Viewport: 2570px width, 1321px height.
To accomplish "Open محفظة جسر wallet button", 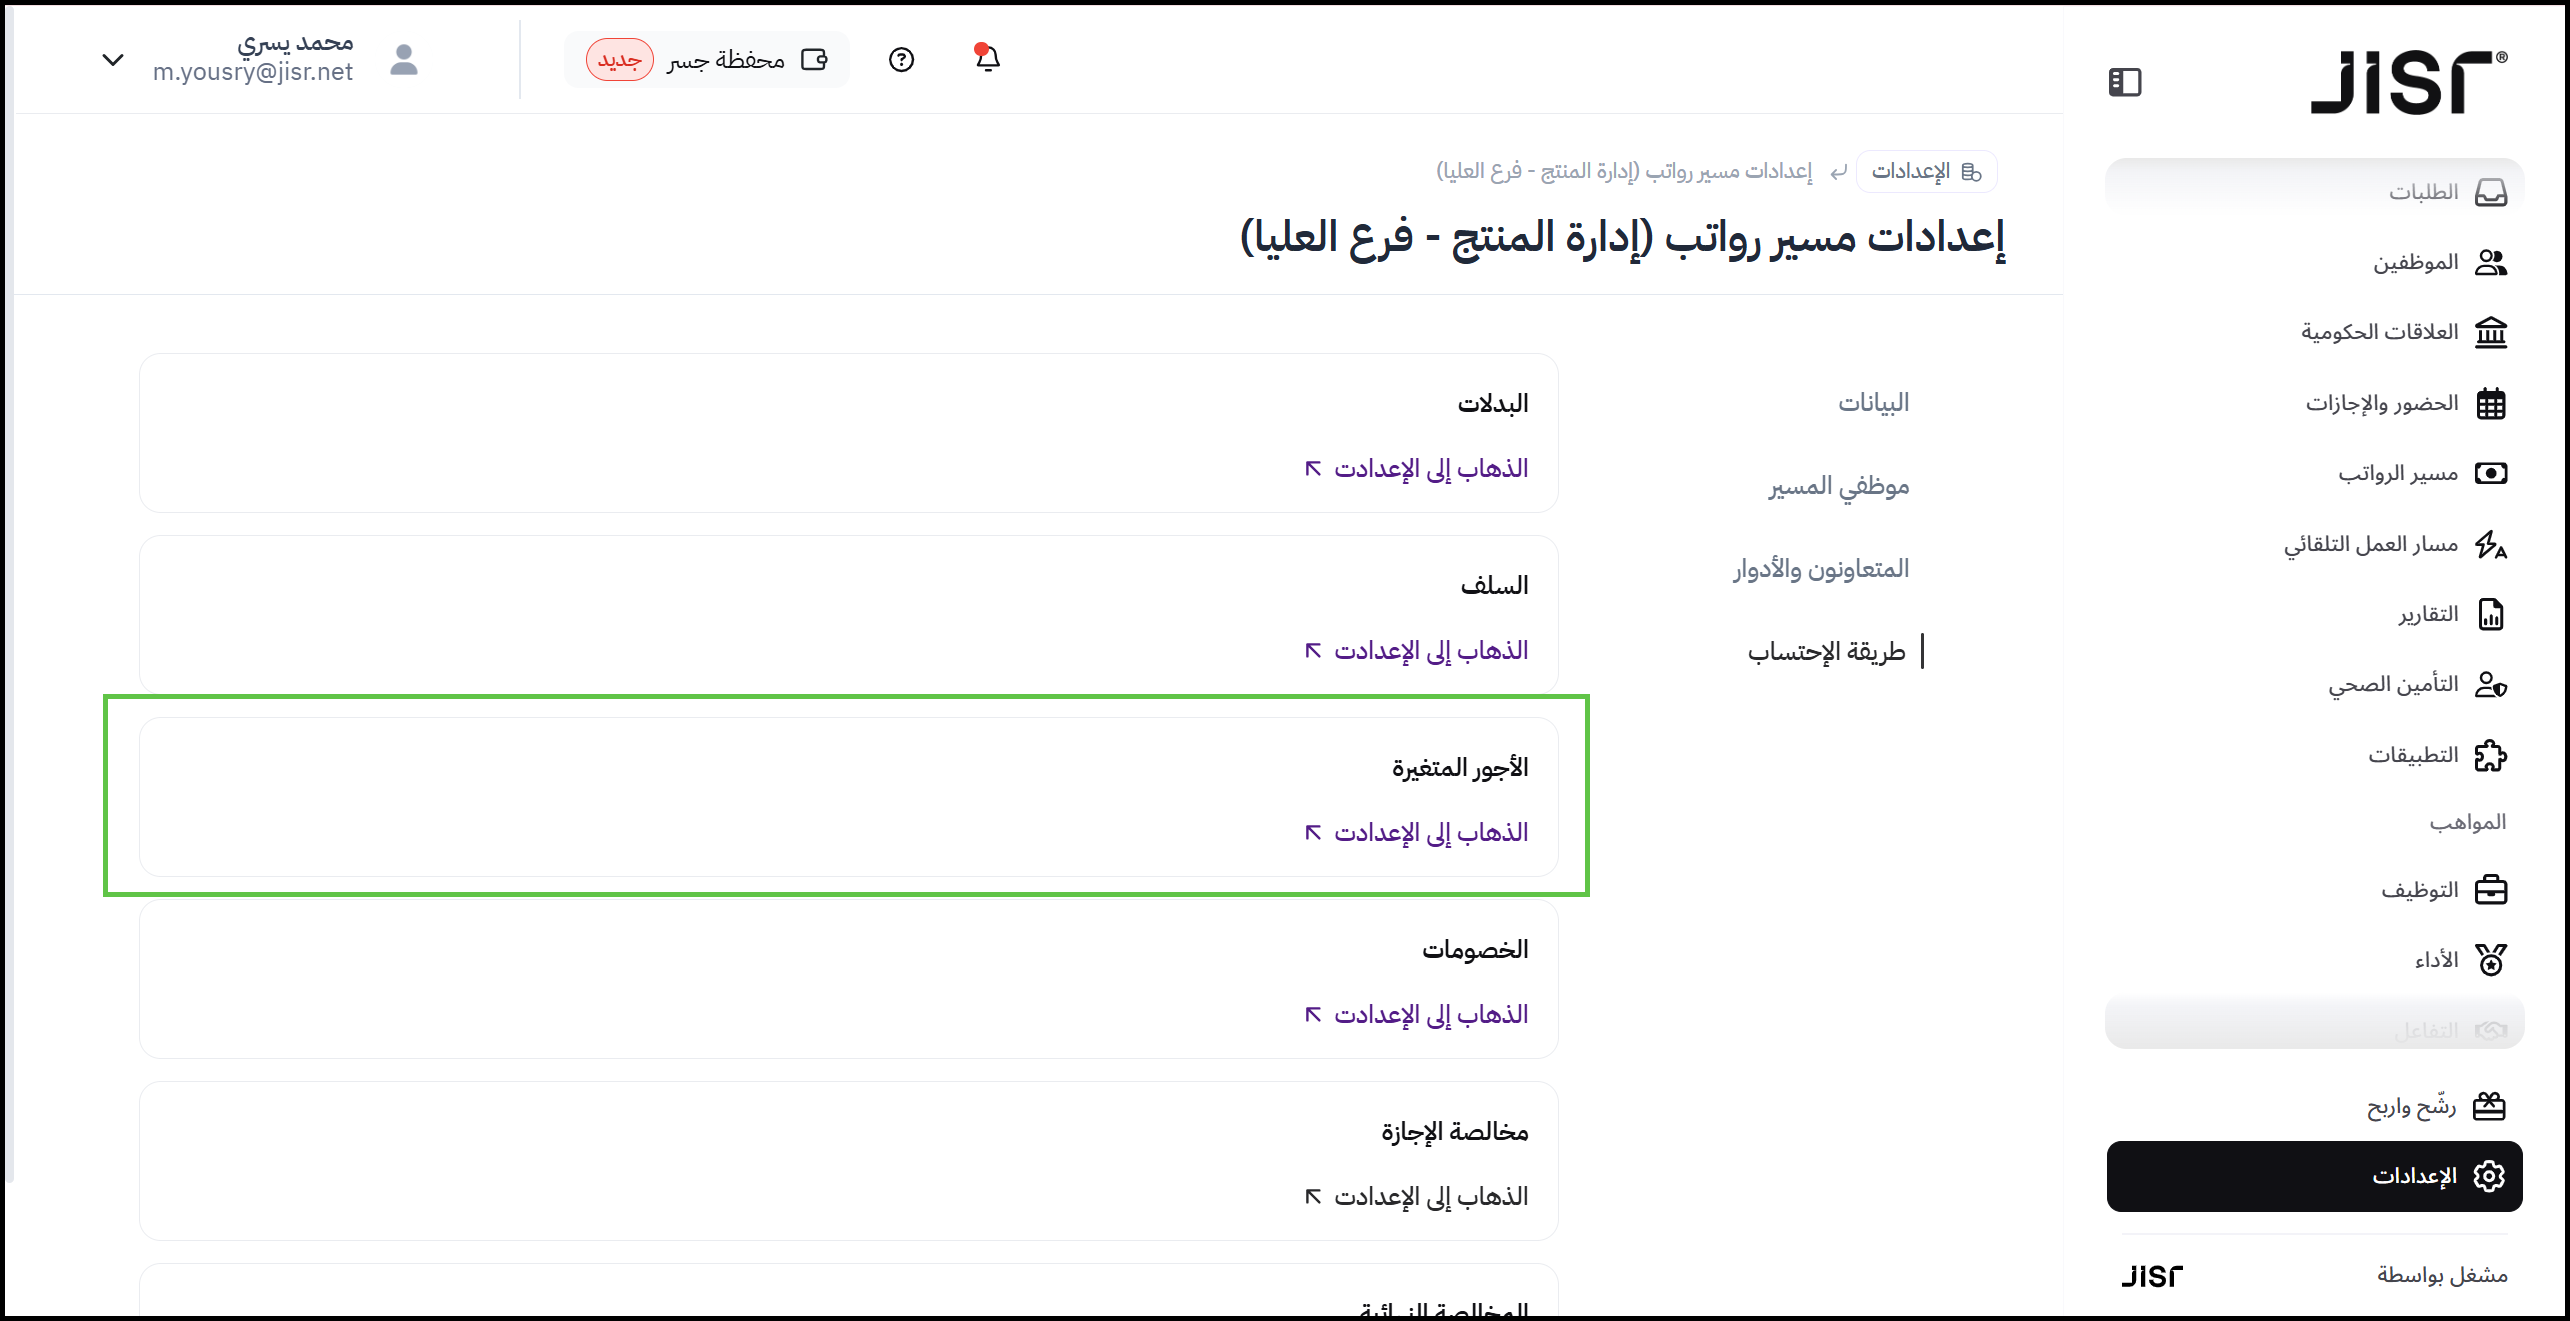I will coord(707,60).
